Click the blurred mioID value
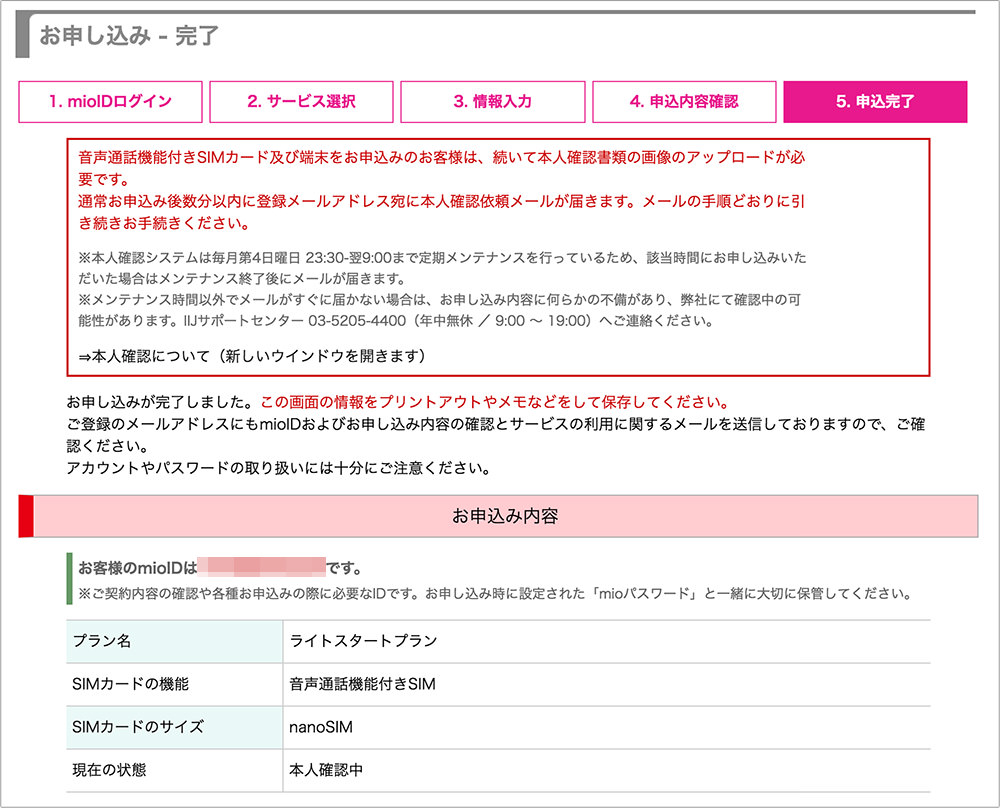Viewport: 1000px width, 808px height. point(261,567)
